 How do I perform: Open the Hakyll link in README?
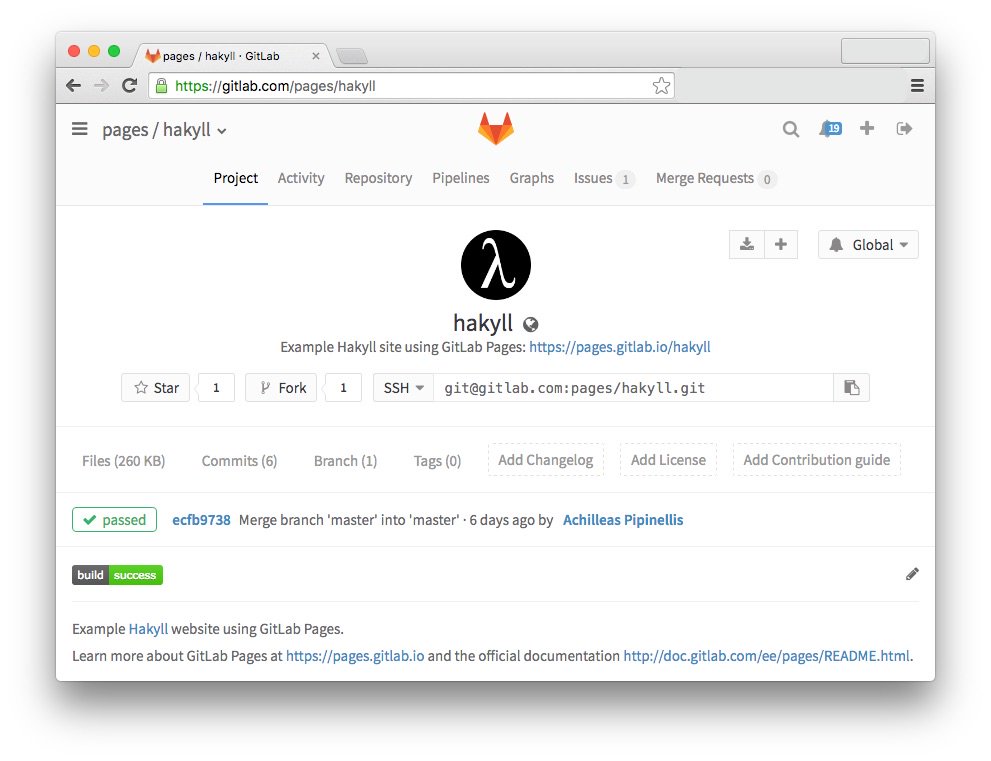149,629
